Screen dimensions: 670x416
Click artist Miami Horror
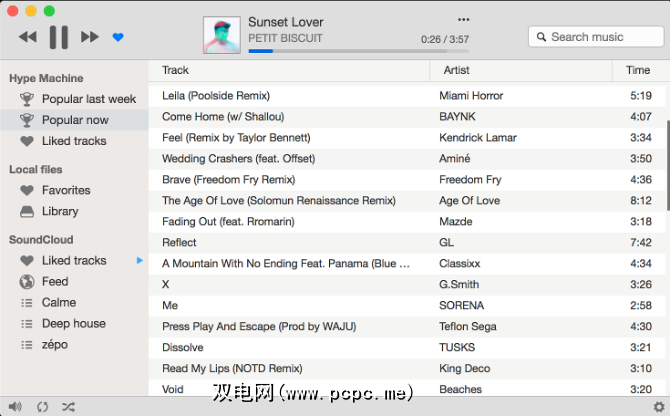pyautogui.click(x=471, y=96)
